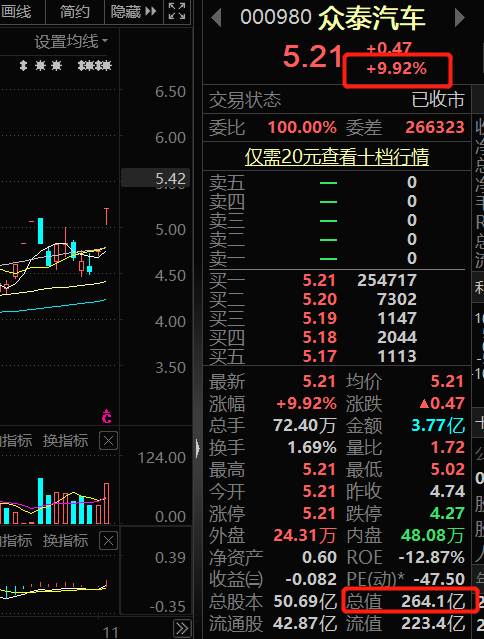Switch to 简约 simple view
This screenshot has width=484, height=639.
click(75, 11)
